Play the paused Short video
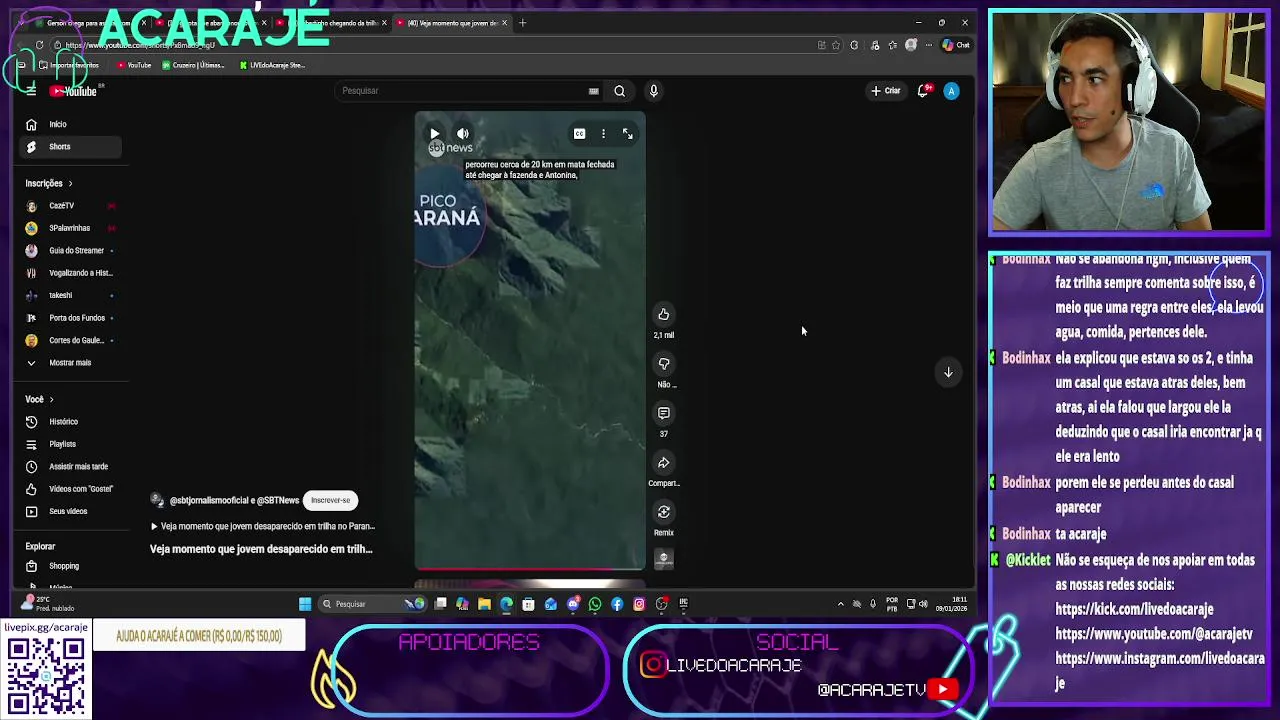The height and width of the screenshot is (720, 1280). pyautogui.click(x=435, y=134)
